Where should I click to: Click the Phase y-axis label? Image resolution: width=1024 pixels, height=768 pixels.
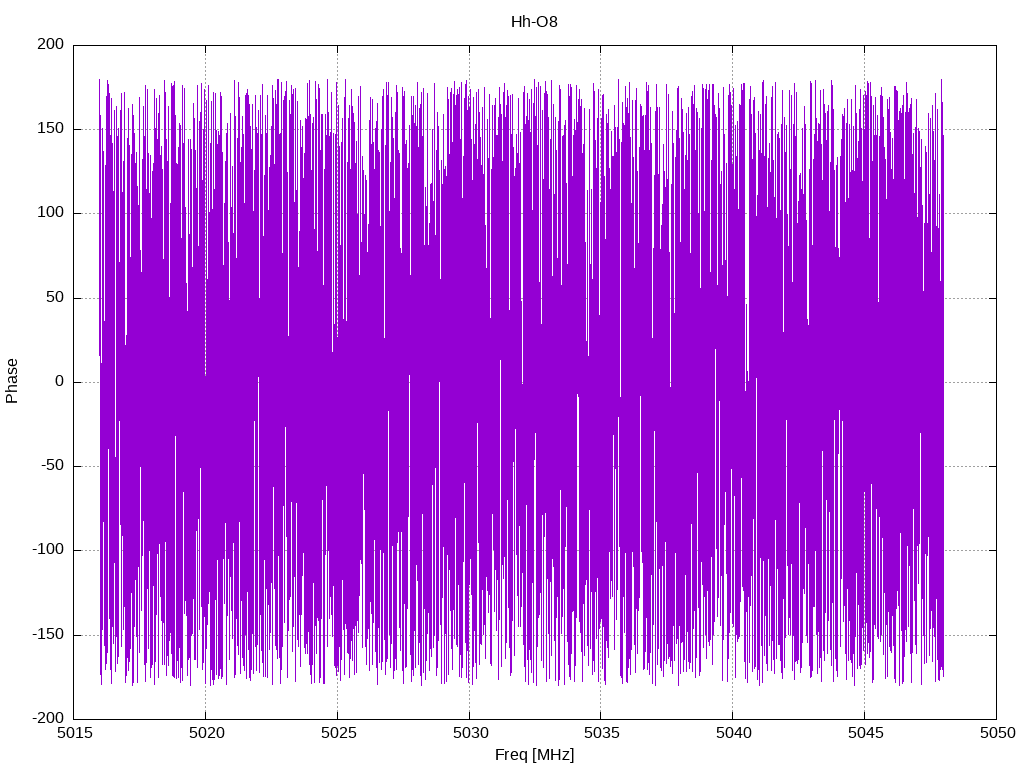tap(12, 381)
